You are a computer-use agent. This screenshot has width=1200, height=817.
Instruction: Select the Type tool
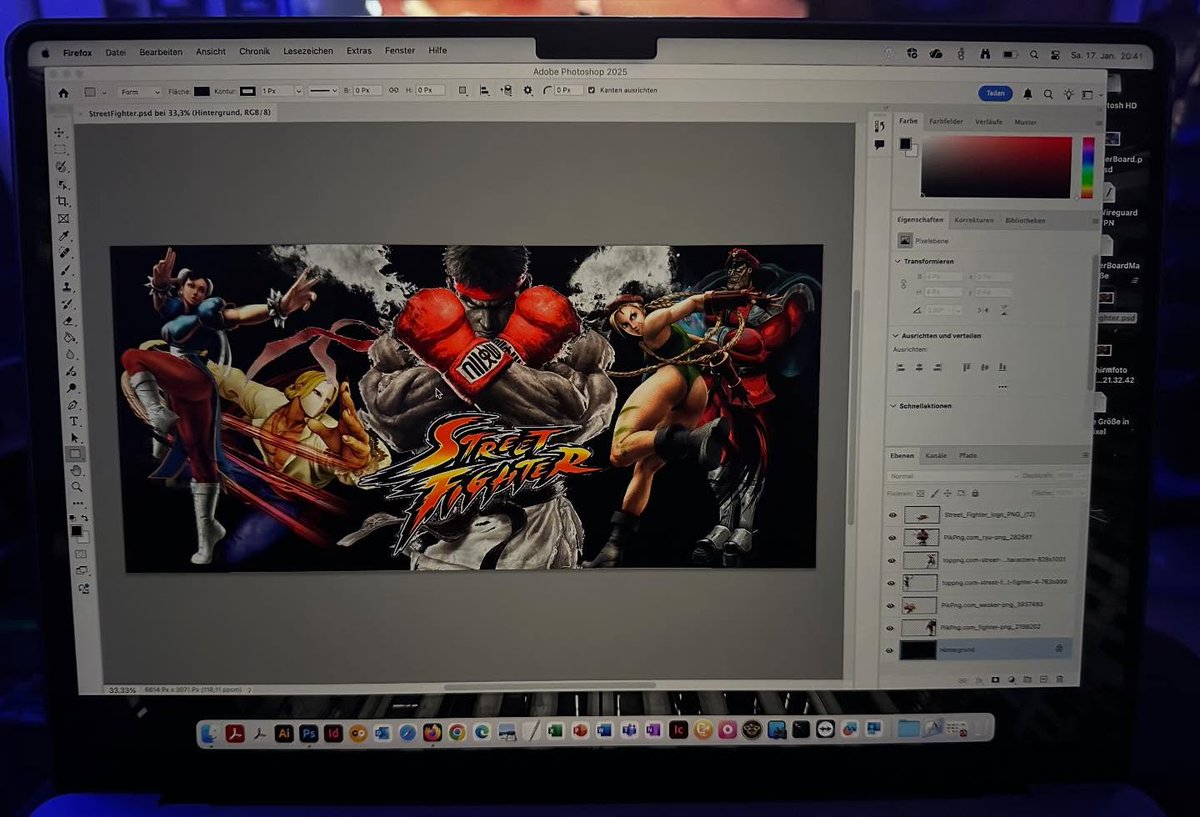click(x=73, y=421)
